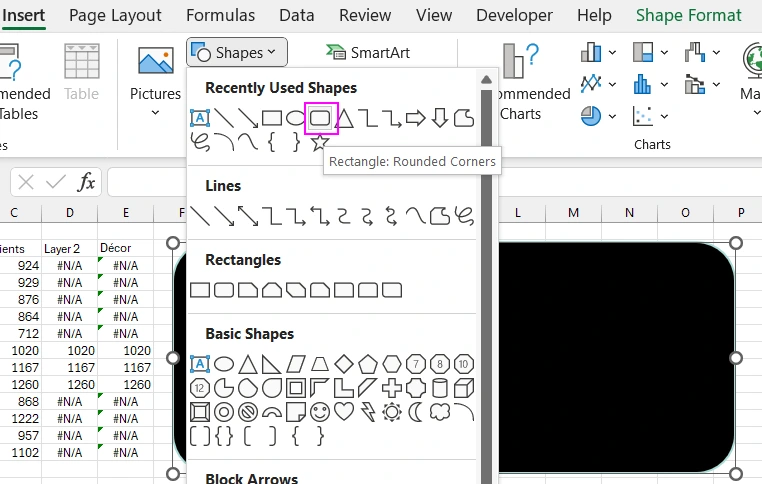Select the Sun shape
The width and height of the screenshot is (762, 484).
[x=392, y=412]
